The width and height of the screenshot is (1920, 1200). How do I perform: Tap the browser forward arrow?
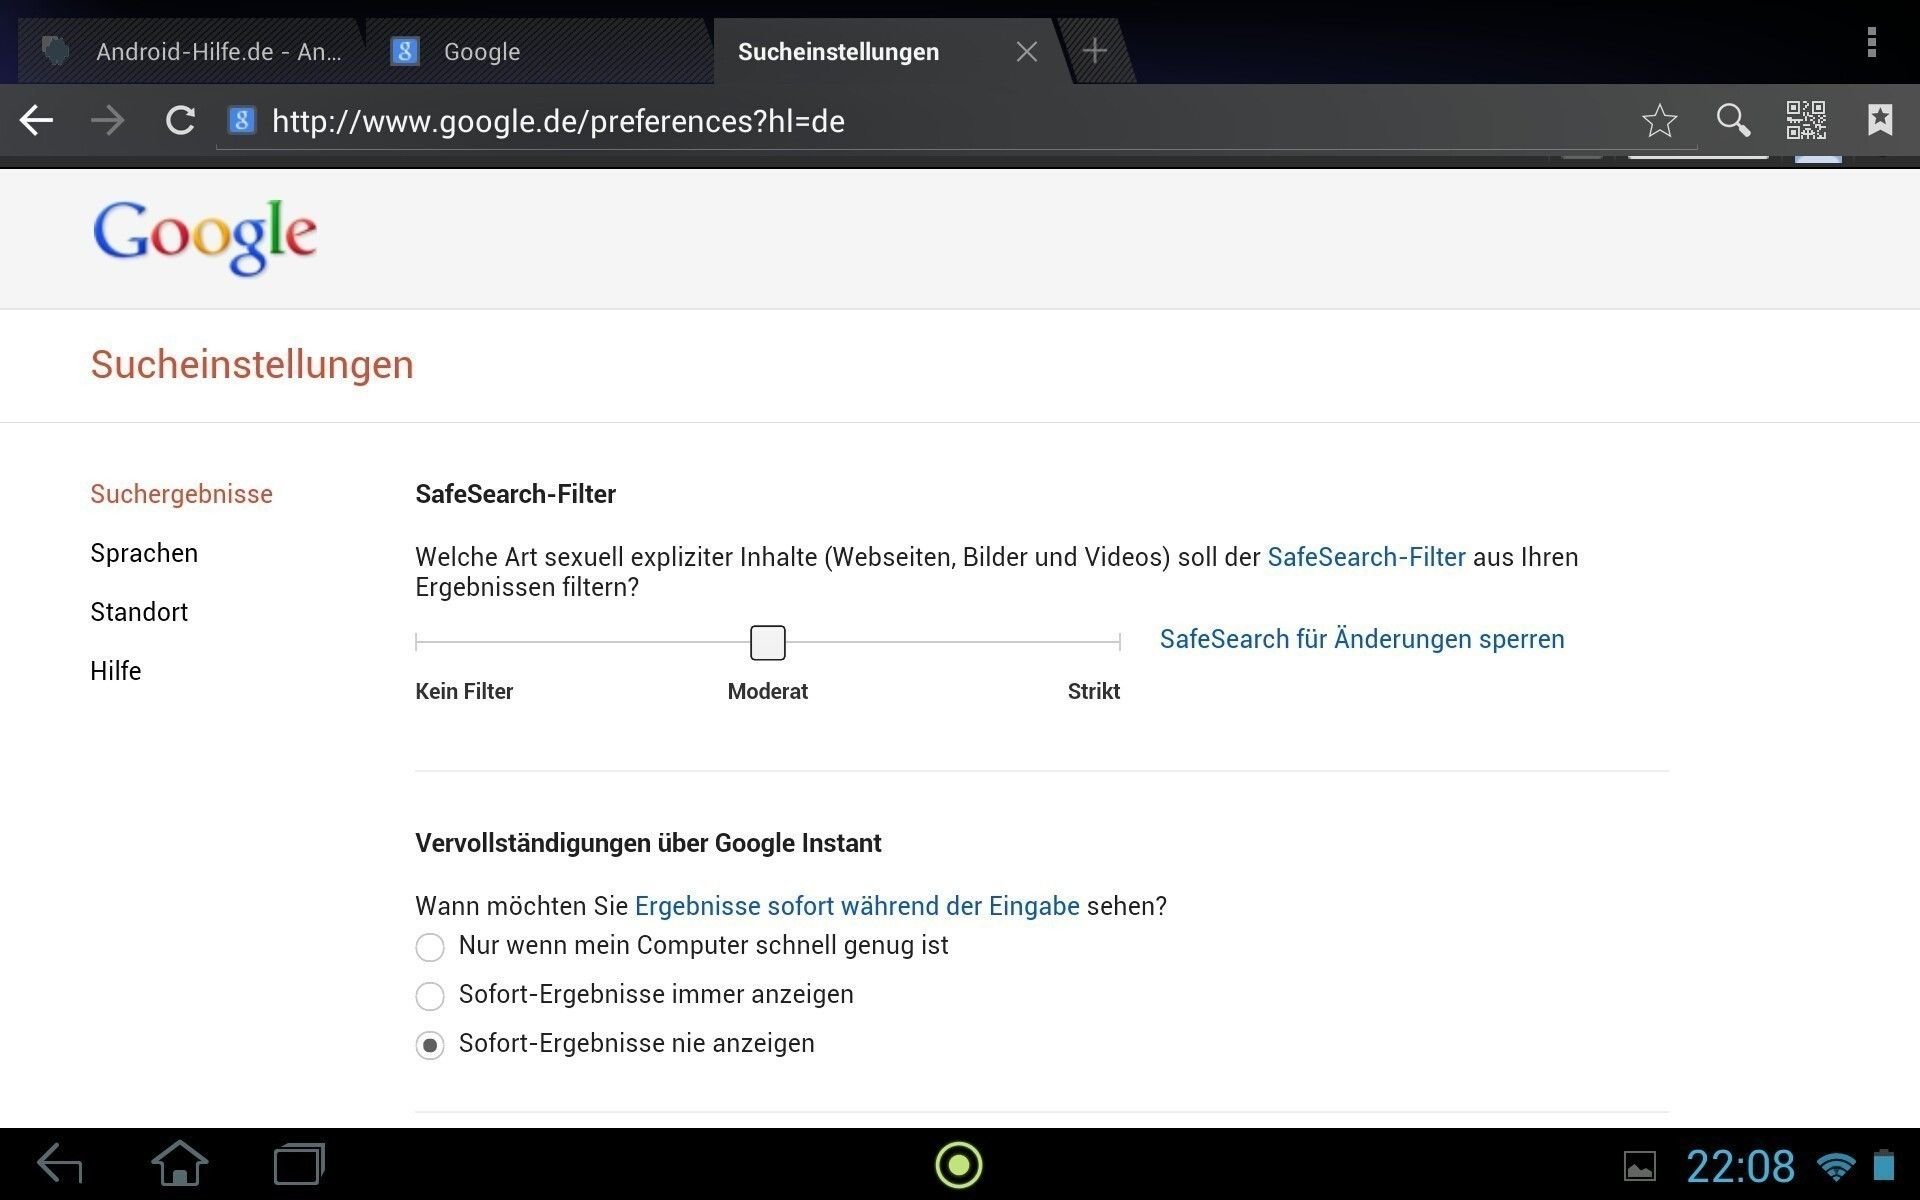[107, 121]
